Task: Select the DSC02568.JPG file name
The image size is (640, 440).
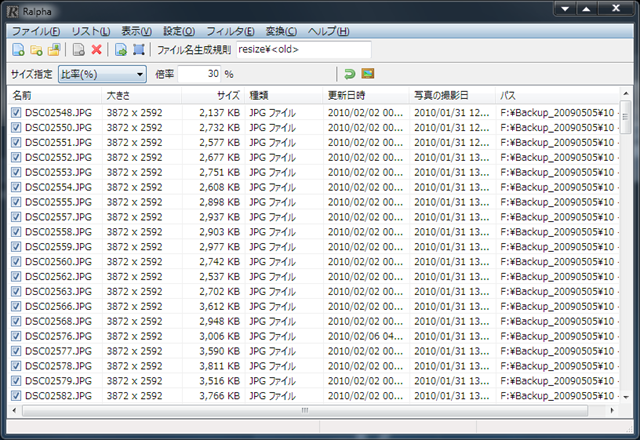Action: click(58, 321)
